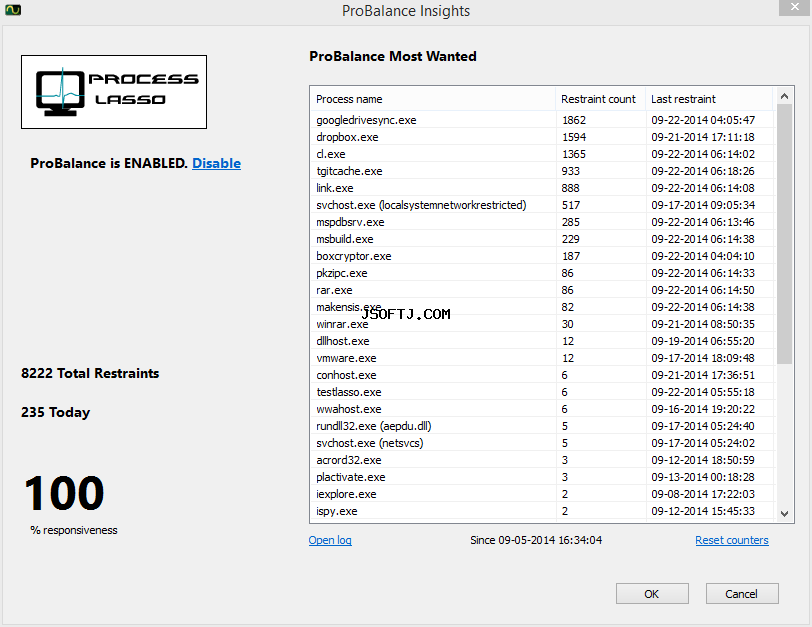812x627 pixels.
Task: Sort by Restraint count column header
Action: [600, 99]
